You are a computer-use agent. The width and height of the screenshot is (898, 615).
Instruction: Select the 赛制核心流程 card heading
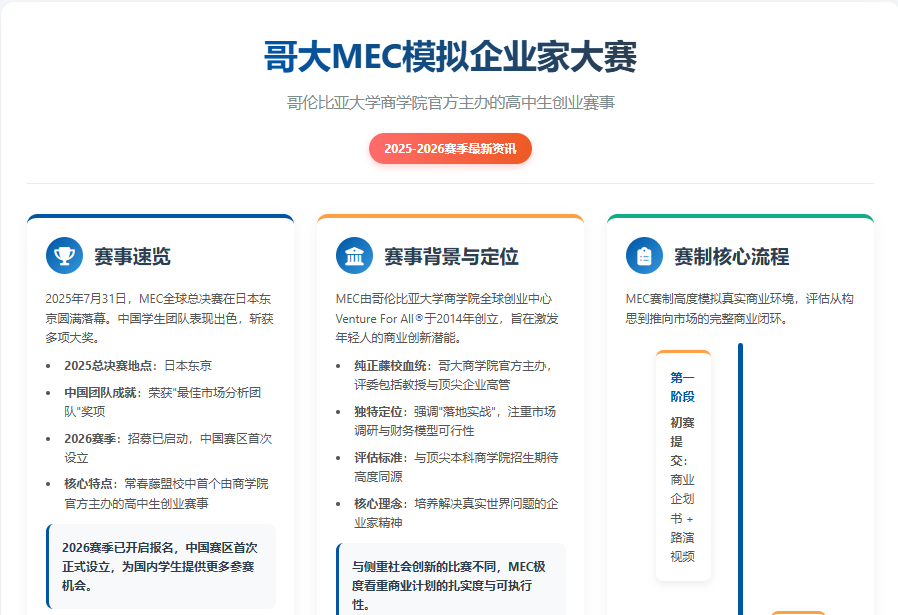pyautogui.click(x=731, y=256)
